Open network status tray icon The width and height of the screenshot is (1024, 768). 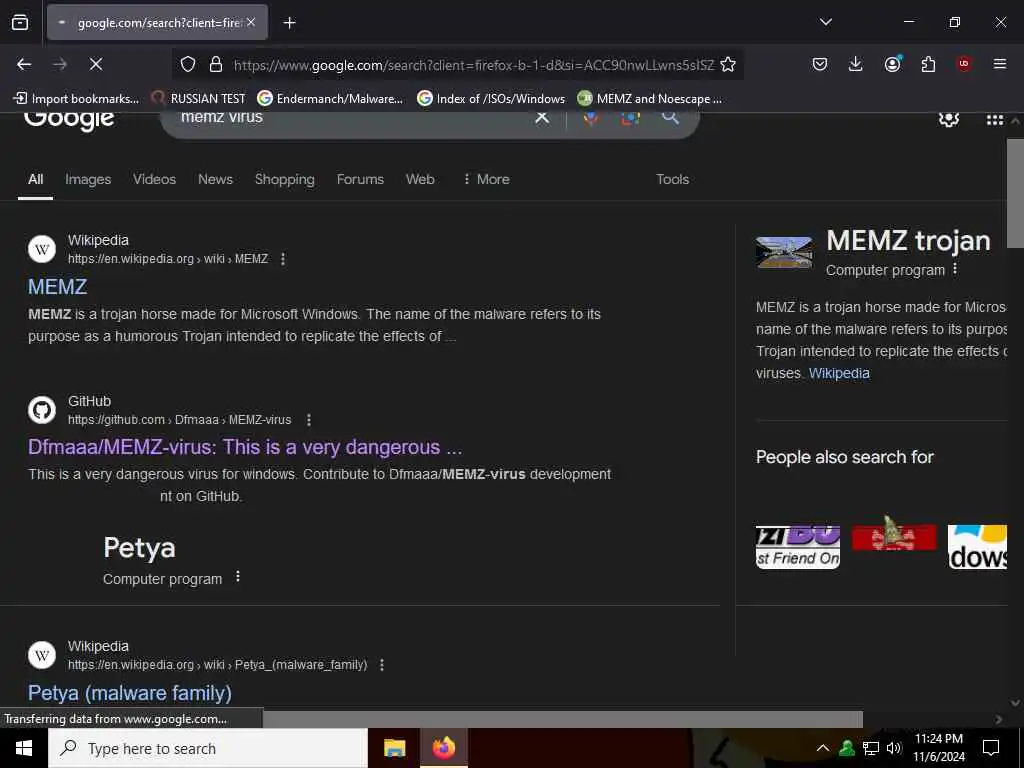pyautogui.click(x=870, y=748)
